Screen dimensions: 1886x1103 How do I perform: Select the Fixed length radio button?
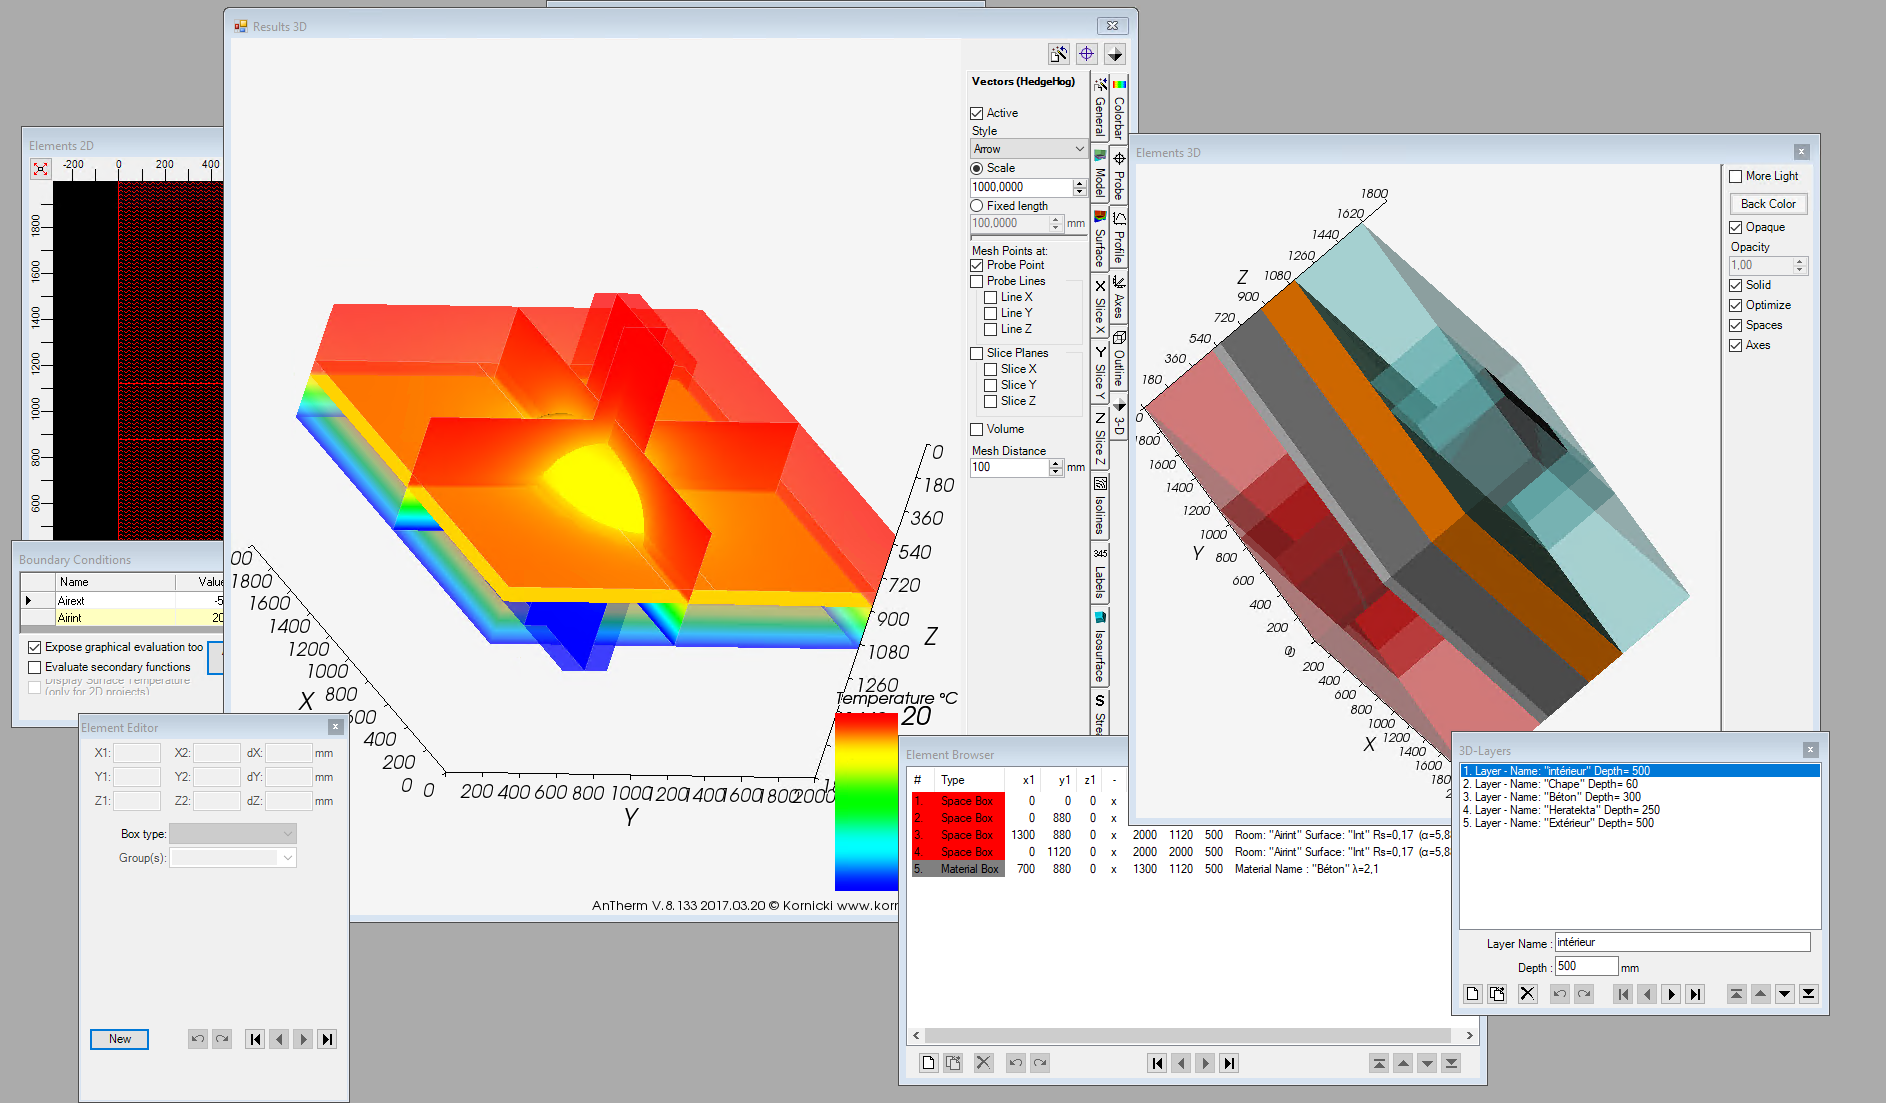point(977,206)
